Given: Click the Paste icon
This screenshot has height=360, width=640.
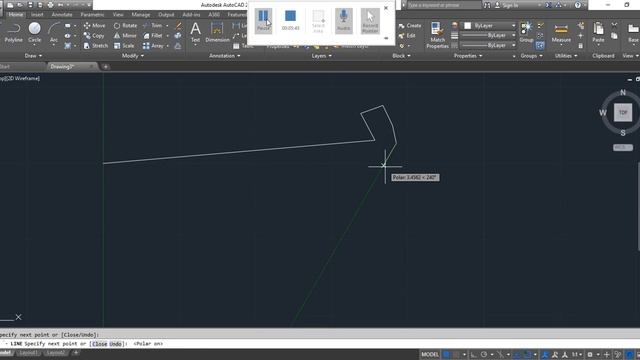Looking at the screenshot, I should tap(598, 33).
